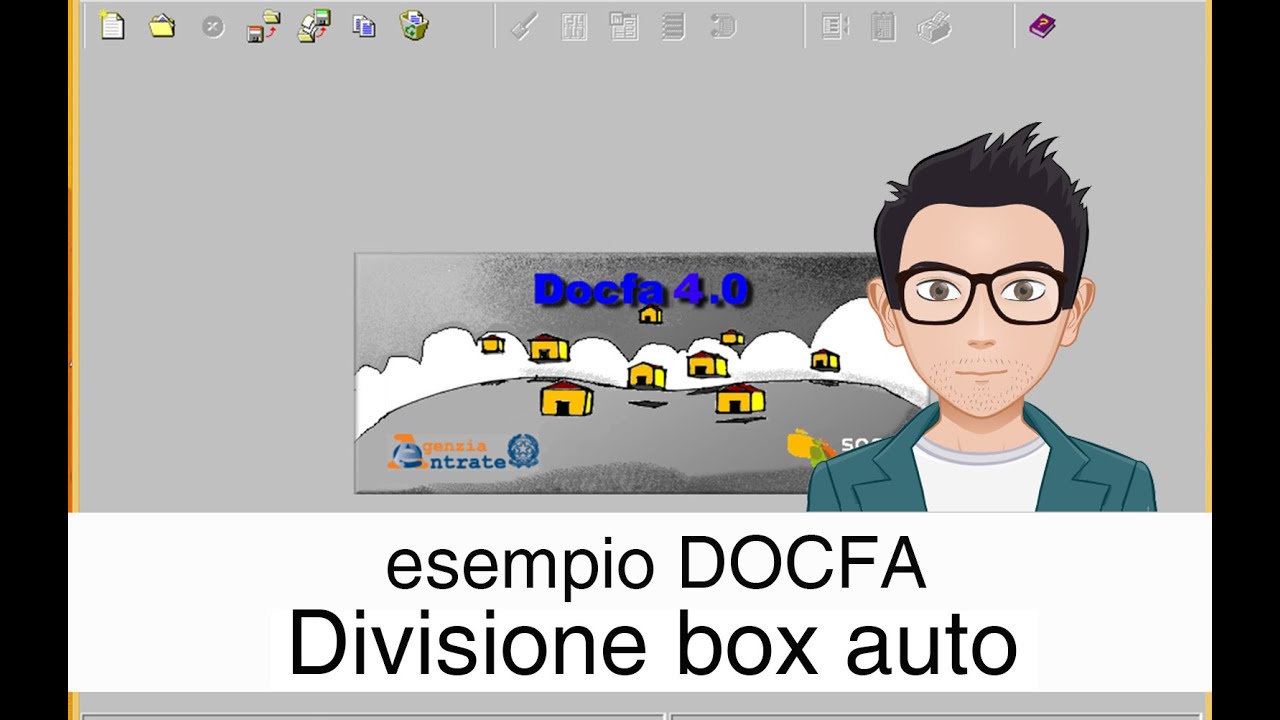Click the greyed-out round close document icon
This screenshot has width=1280, height=720.
coord(213,27)
